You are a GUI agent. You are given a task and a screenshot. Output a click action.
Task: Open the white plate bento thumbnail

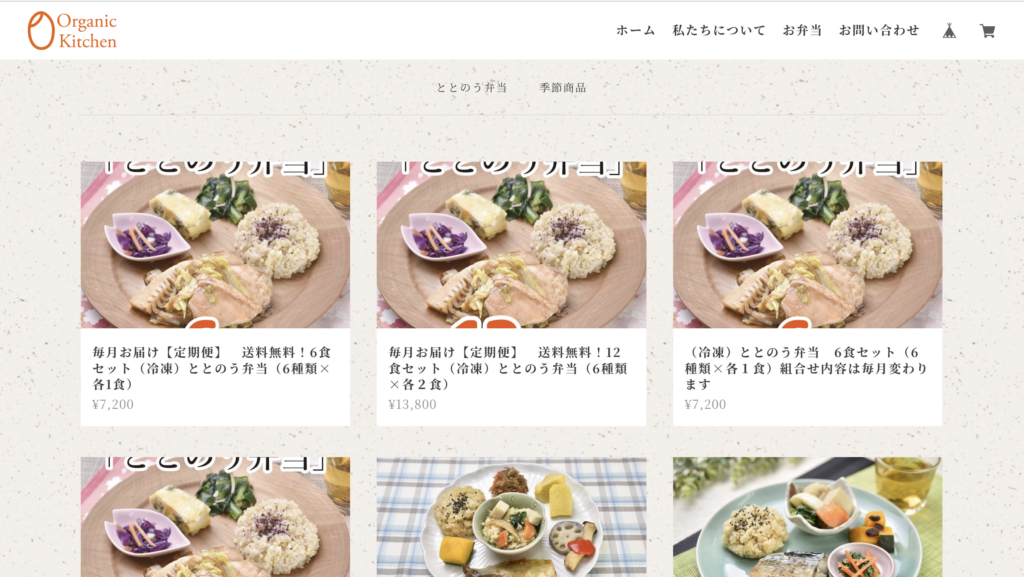(x=511, y=517)
